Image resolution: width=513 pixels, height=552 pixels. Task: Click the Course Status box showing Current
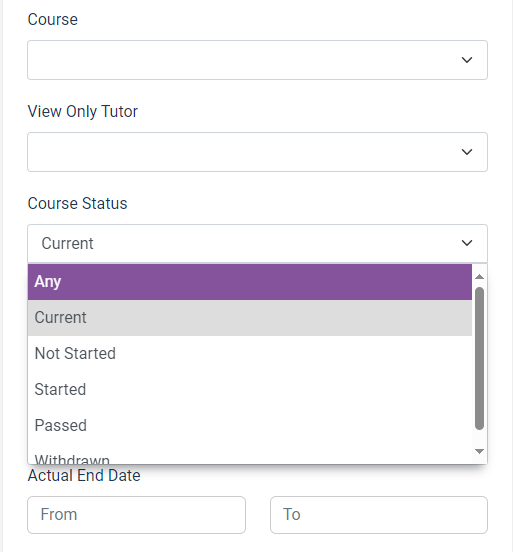coord(257,243)
